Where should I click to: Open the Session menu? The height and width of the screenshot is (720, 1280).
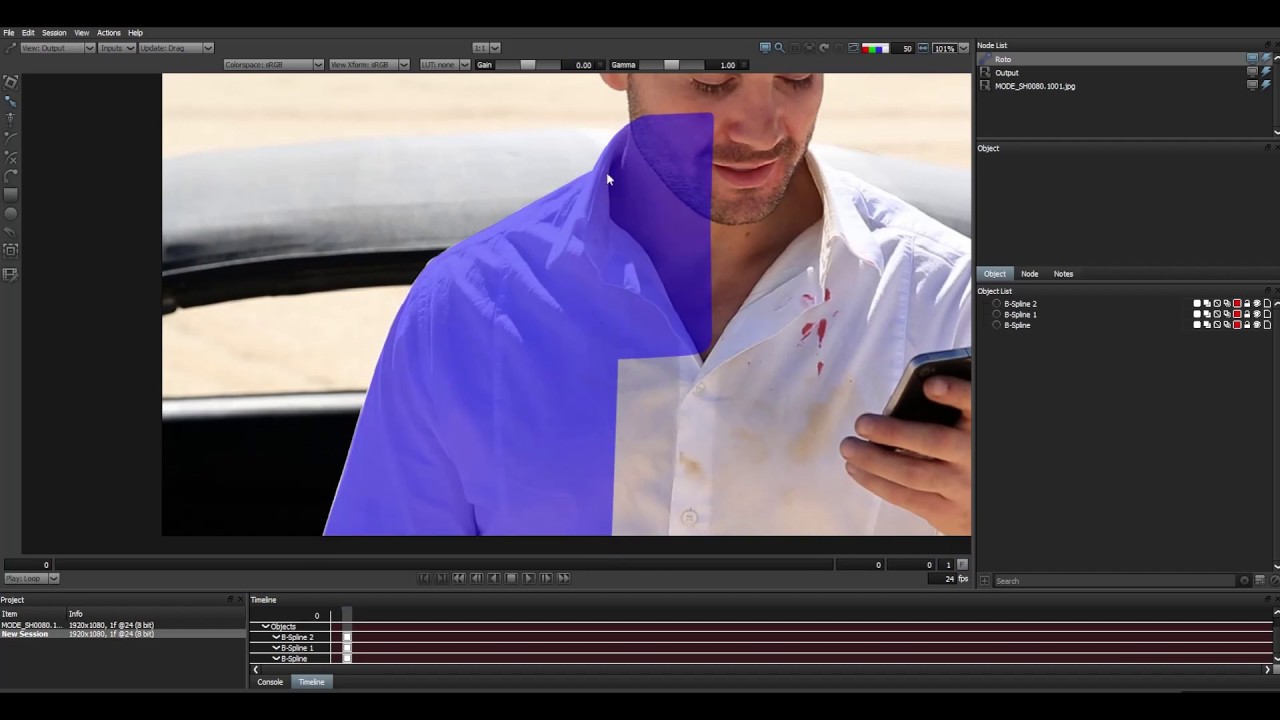click(54, 33)
